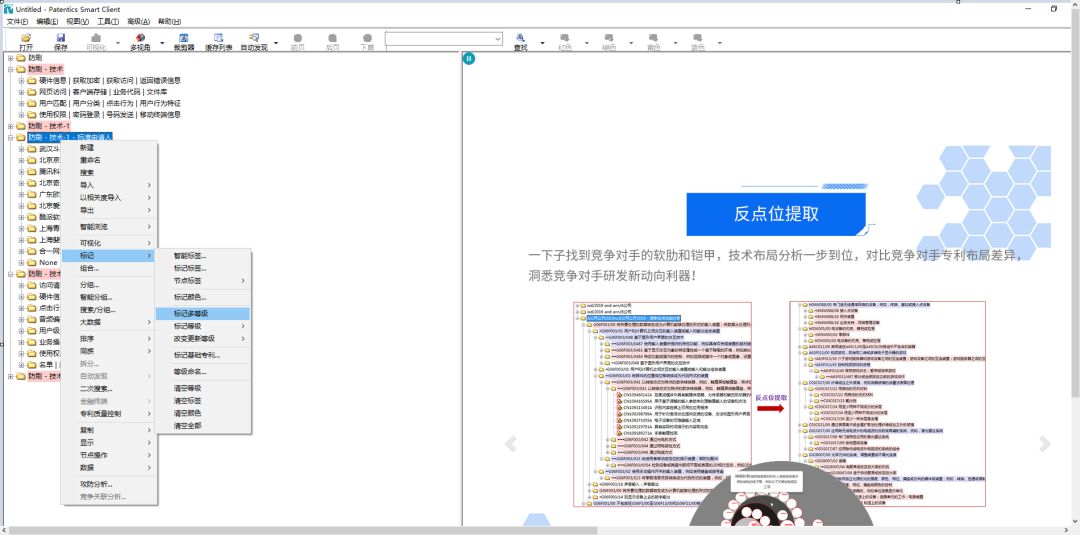This screenshot has height=535, width=1080.
Task: Expand the 防刷 - 技术-1 node
Action: click(x=10, y=126)
